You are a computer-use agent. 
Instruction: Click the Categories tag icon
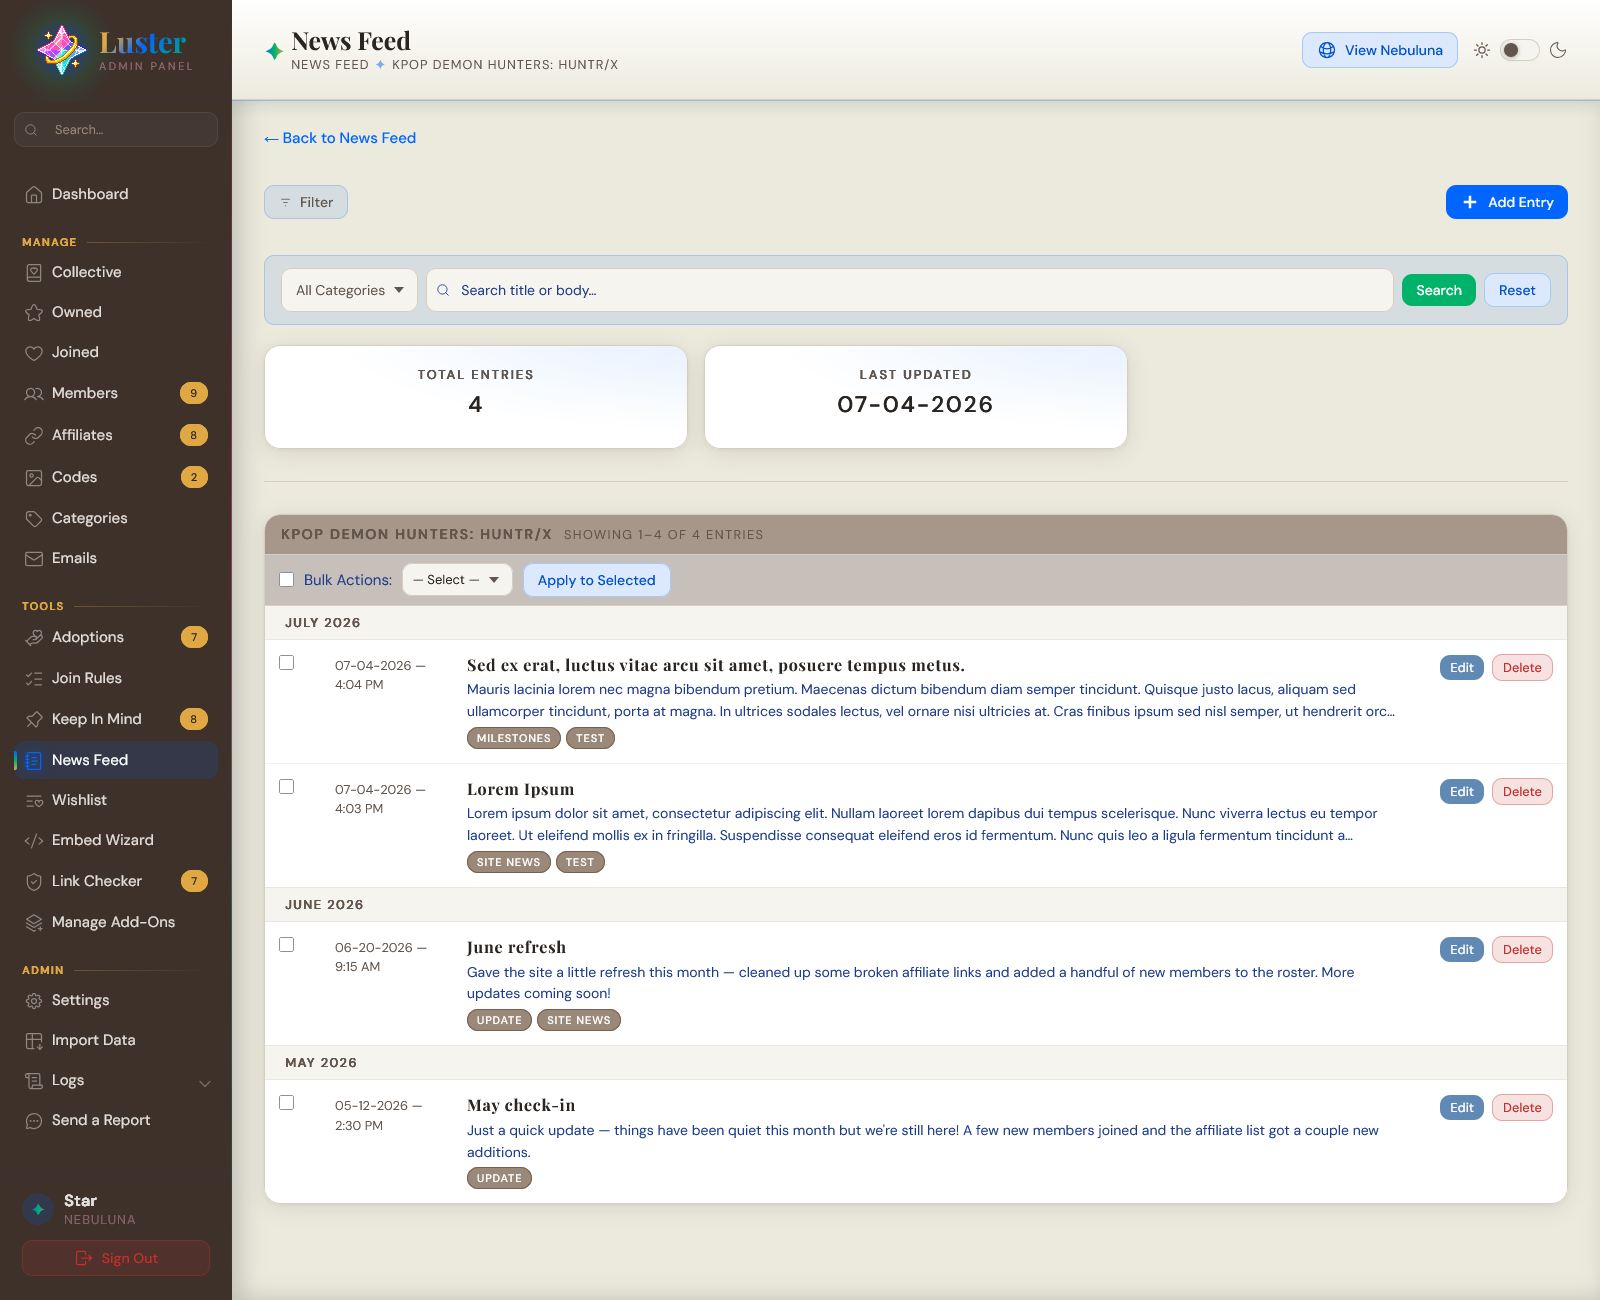click(x=34, y=519)
